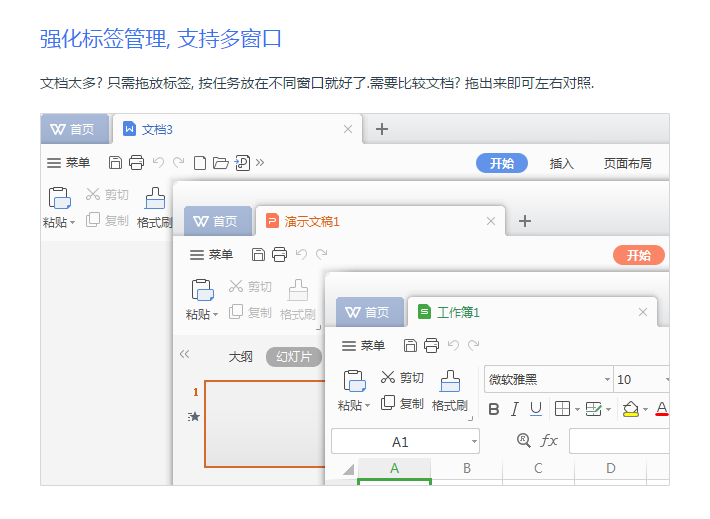
Task: Open the borders dropdown arrow
Action: coord(577,409)
